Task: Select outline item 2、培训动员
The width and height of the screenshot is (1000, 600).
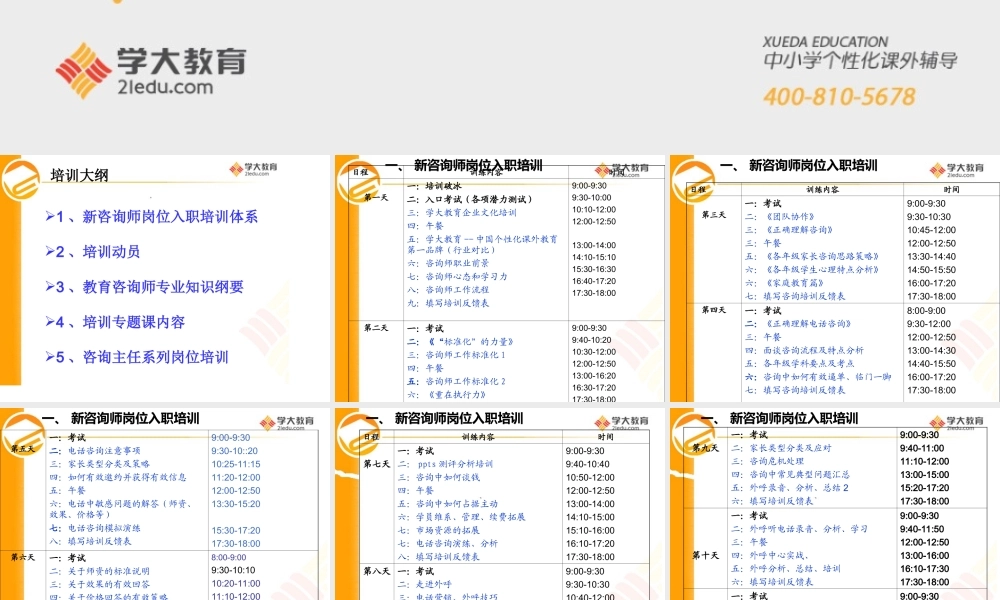Action: (92, 252)
